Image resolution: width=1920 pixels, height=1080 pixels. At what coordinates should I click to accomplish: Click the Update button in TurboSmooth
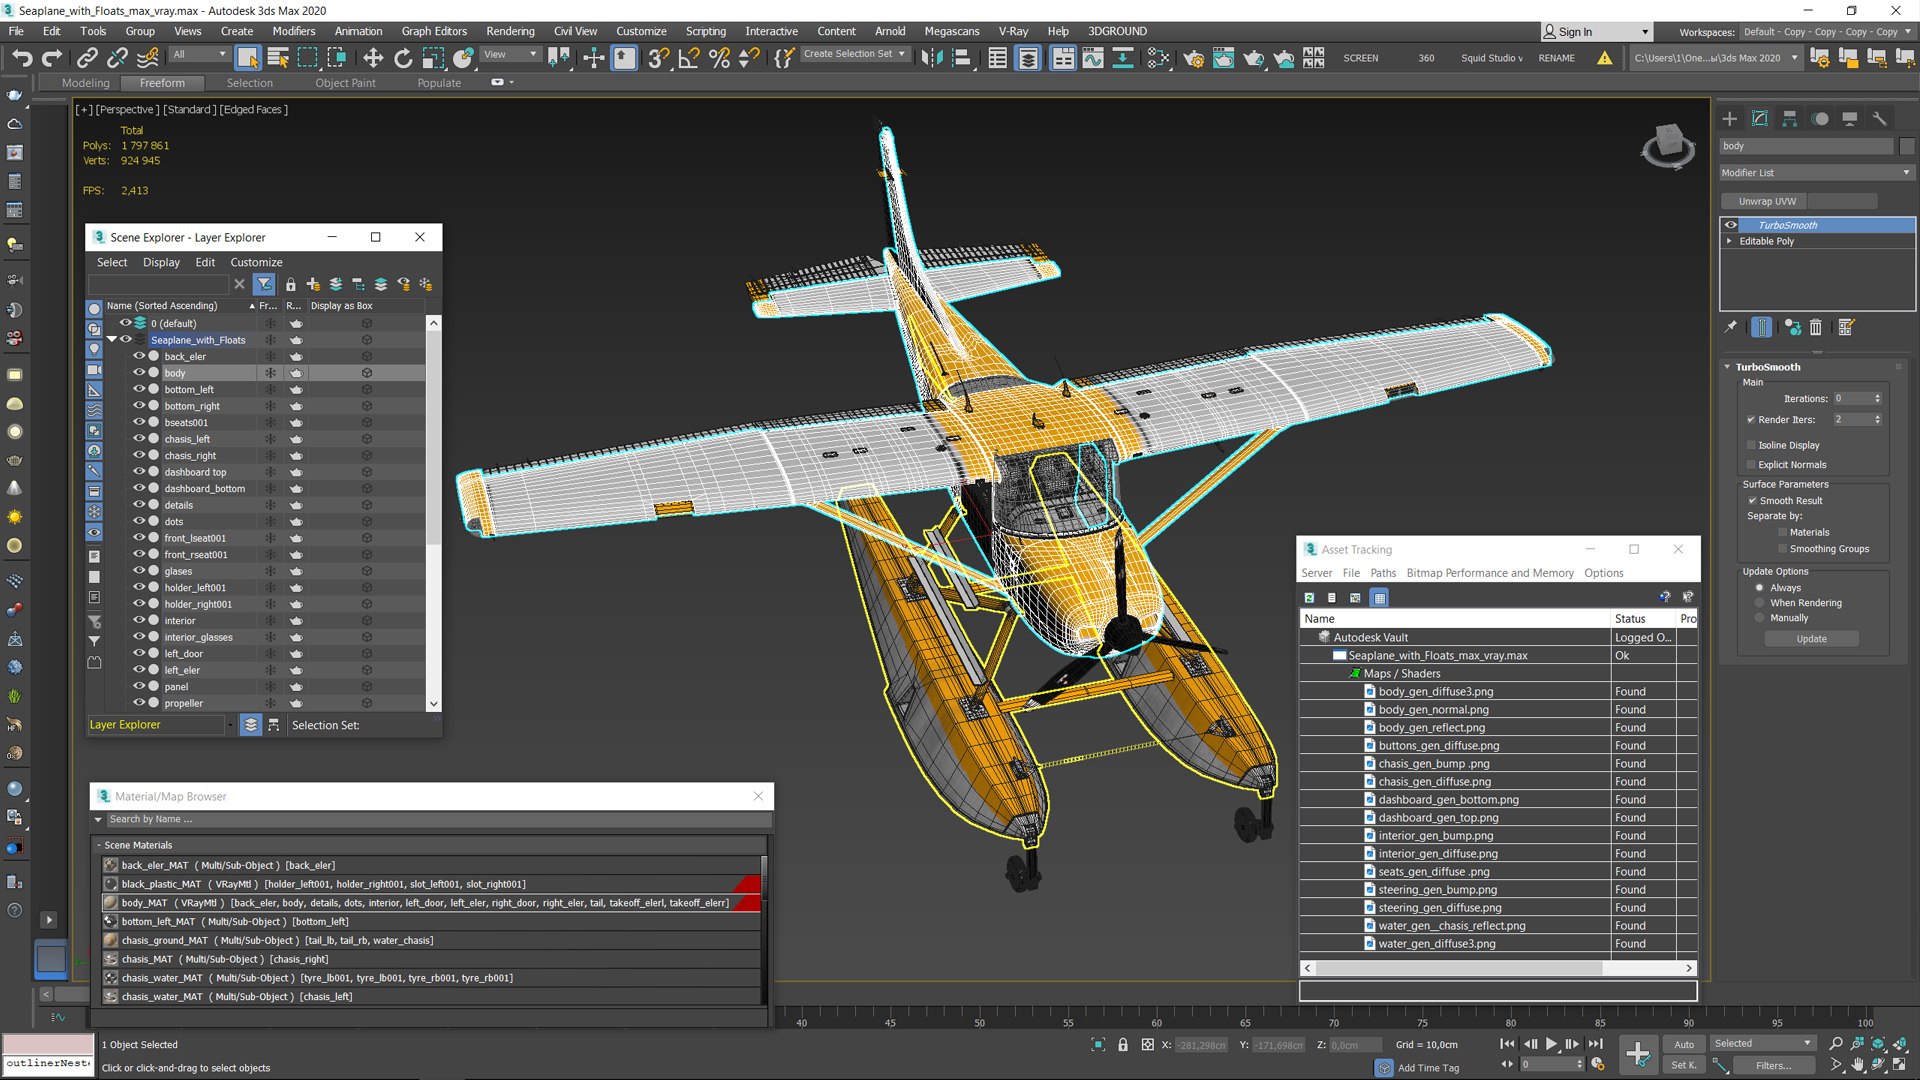[1811, 639]
